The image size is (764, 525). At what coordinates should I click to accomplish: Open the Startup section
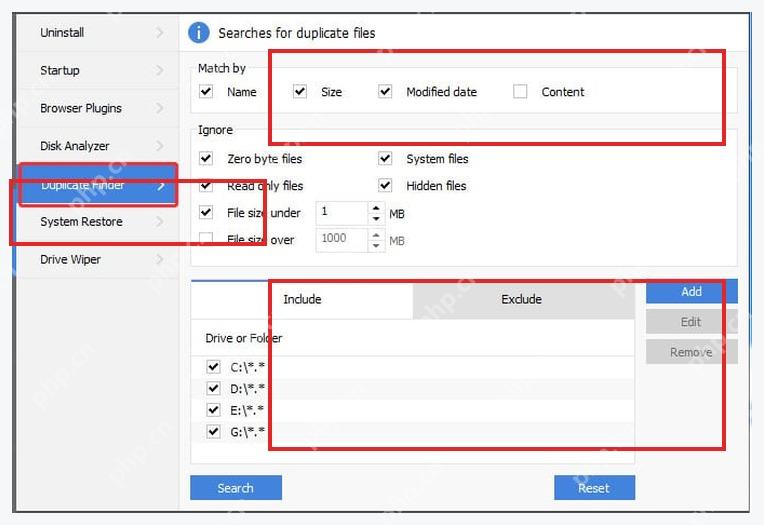coord(98,70)
